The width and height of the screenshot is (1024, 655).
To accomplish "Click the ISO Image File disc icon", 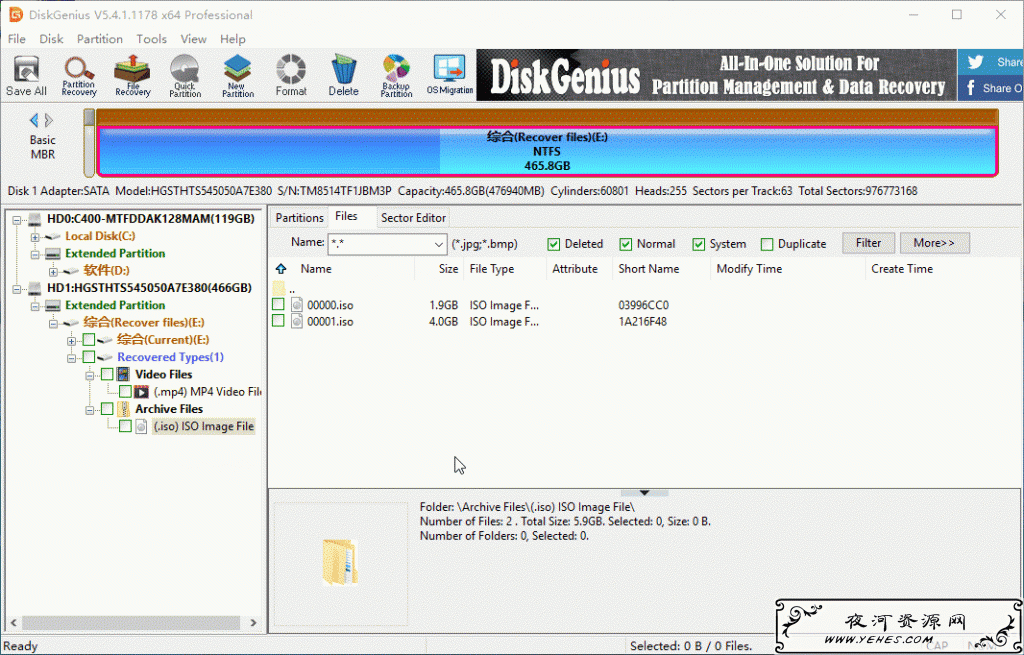I will 142,426.
